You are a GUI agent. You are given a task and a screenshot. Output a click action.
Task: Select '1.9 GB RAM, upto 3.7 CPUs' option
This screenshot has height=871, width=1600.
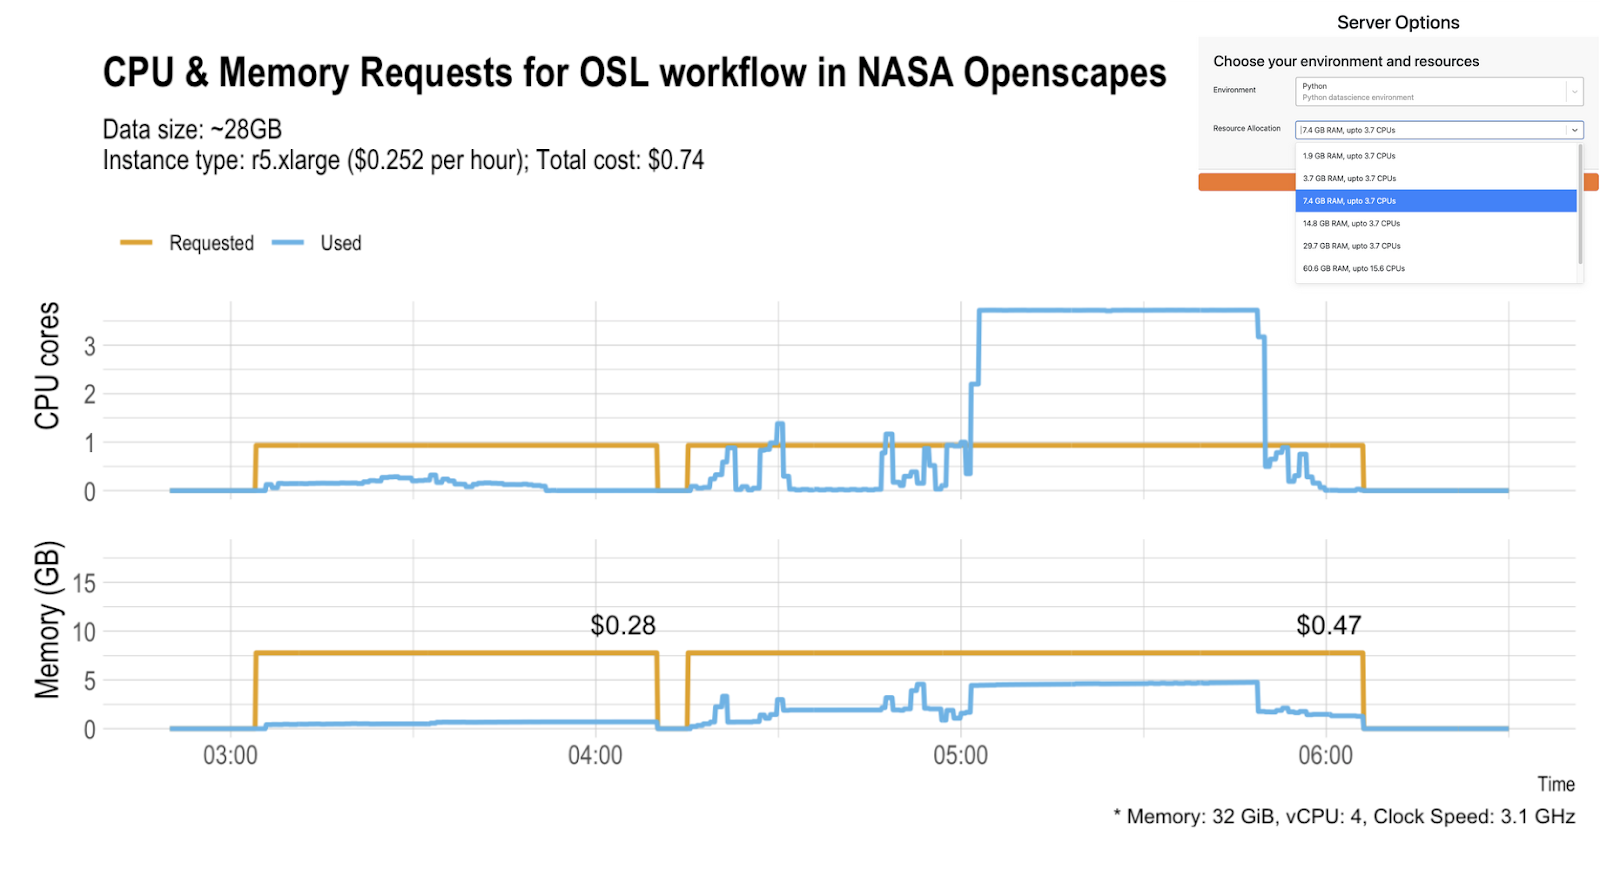point(1348,156)
